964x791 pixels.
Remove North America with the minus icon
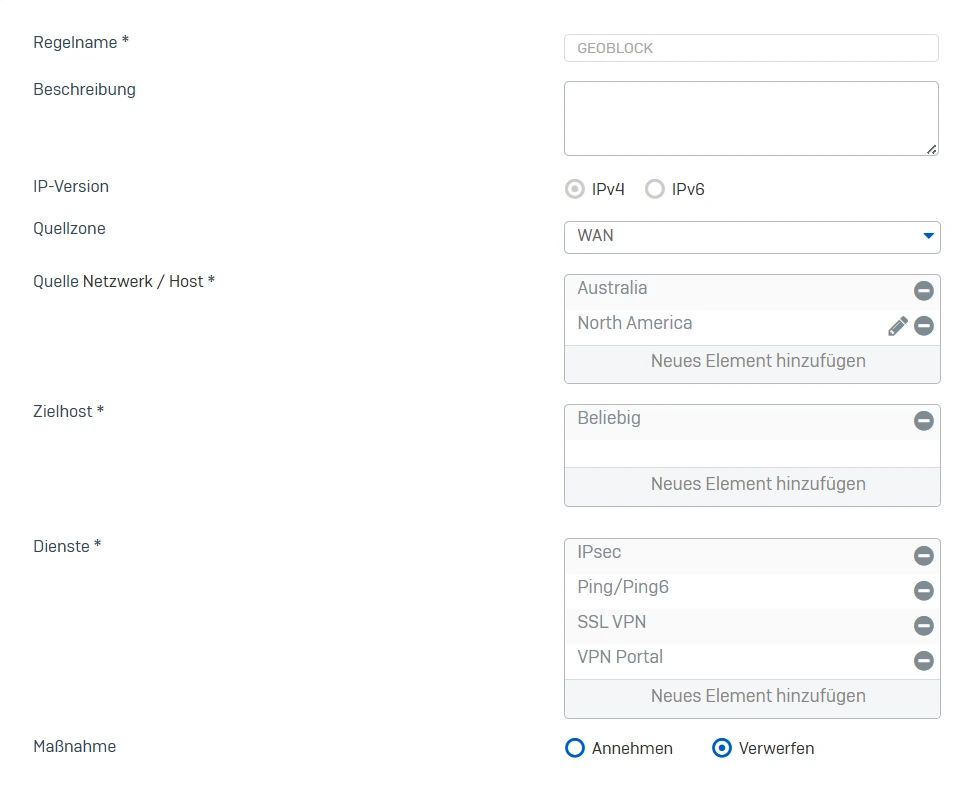pos(923,325)
